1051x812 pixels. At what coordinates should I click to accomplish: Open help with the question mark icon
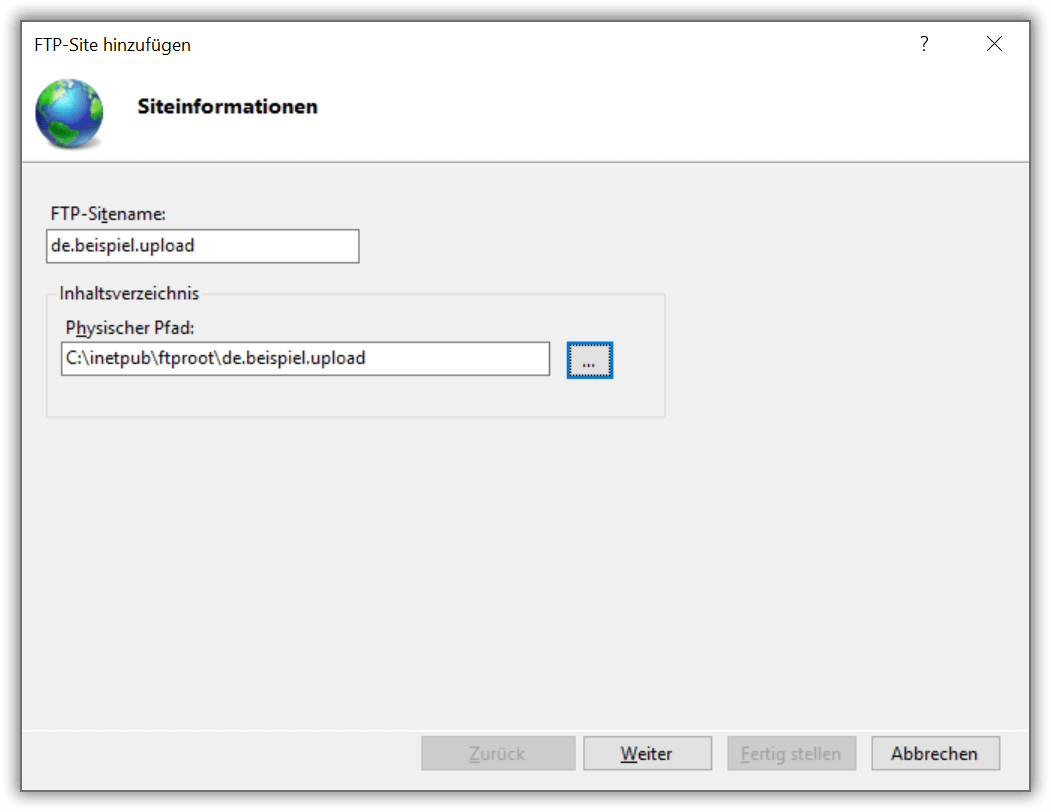point(924,44)
